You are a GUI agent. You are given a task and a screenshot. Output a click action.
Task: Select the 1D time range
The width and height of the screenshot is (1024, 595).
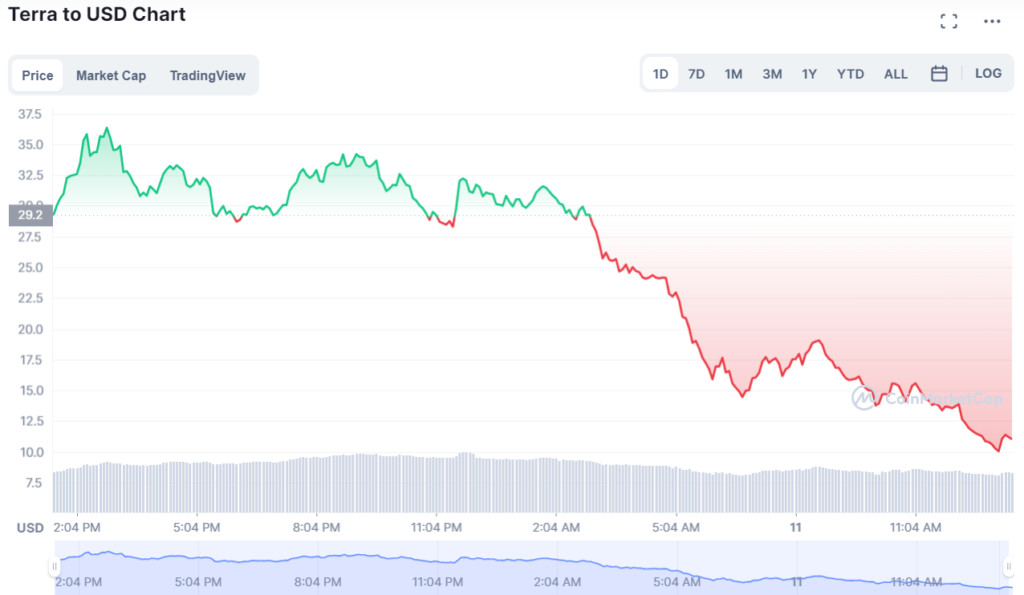coord(661,74)
